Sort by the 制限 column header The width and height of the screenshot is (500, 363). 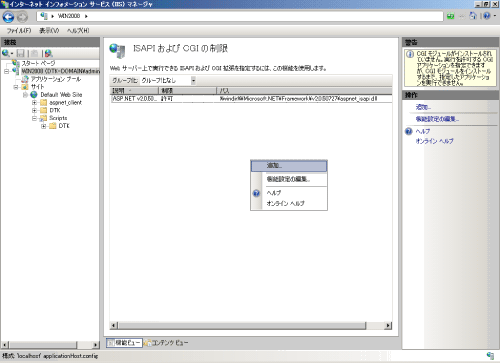(x=188, y=91)
